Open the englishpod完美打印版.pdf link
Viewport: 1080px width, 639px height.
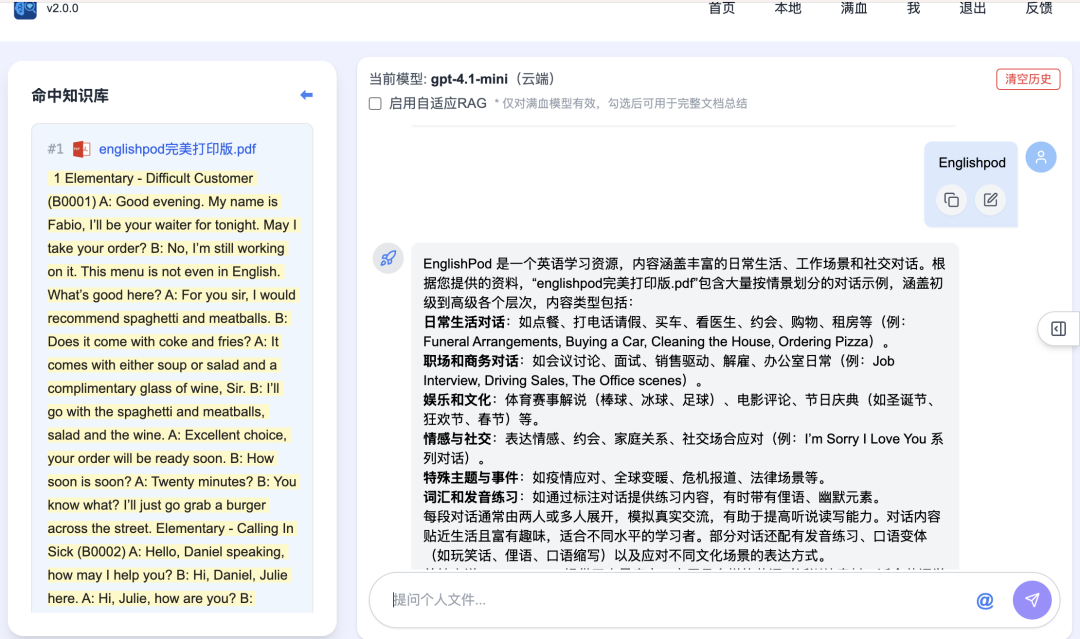click(x=177, y=149)
